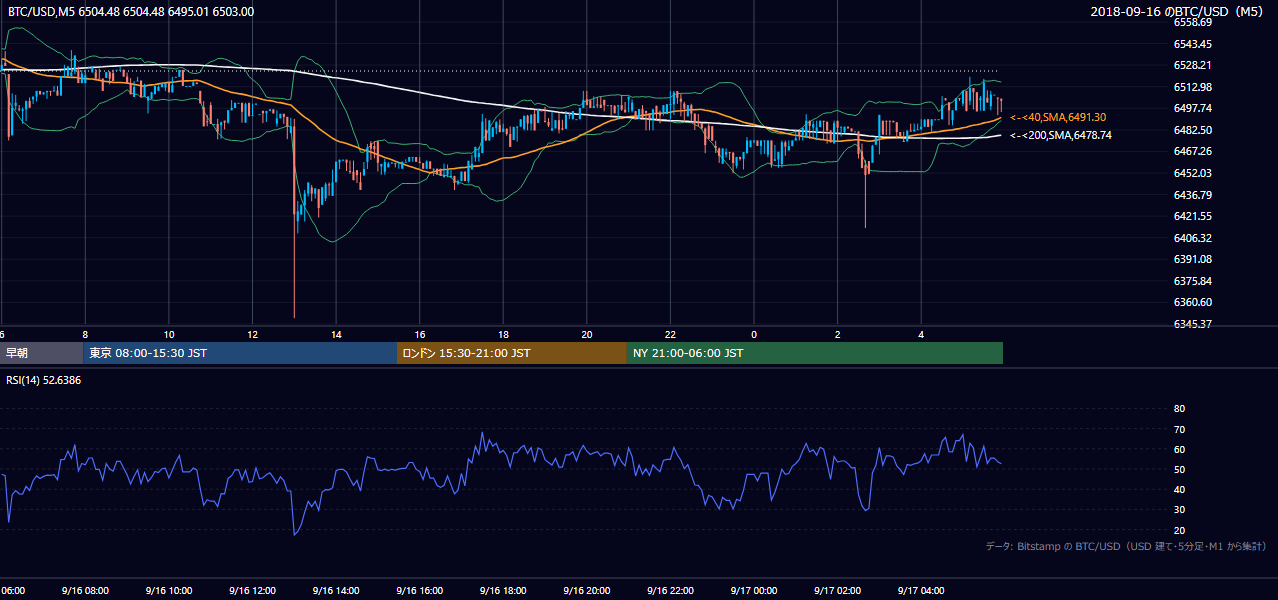The height and width of the screenshot is (600, 1278).
Task: Click RSI axis level 50
Action: pyautogui.click(x=1179, y=469)
